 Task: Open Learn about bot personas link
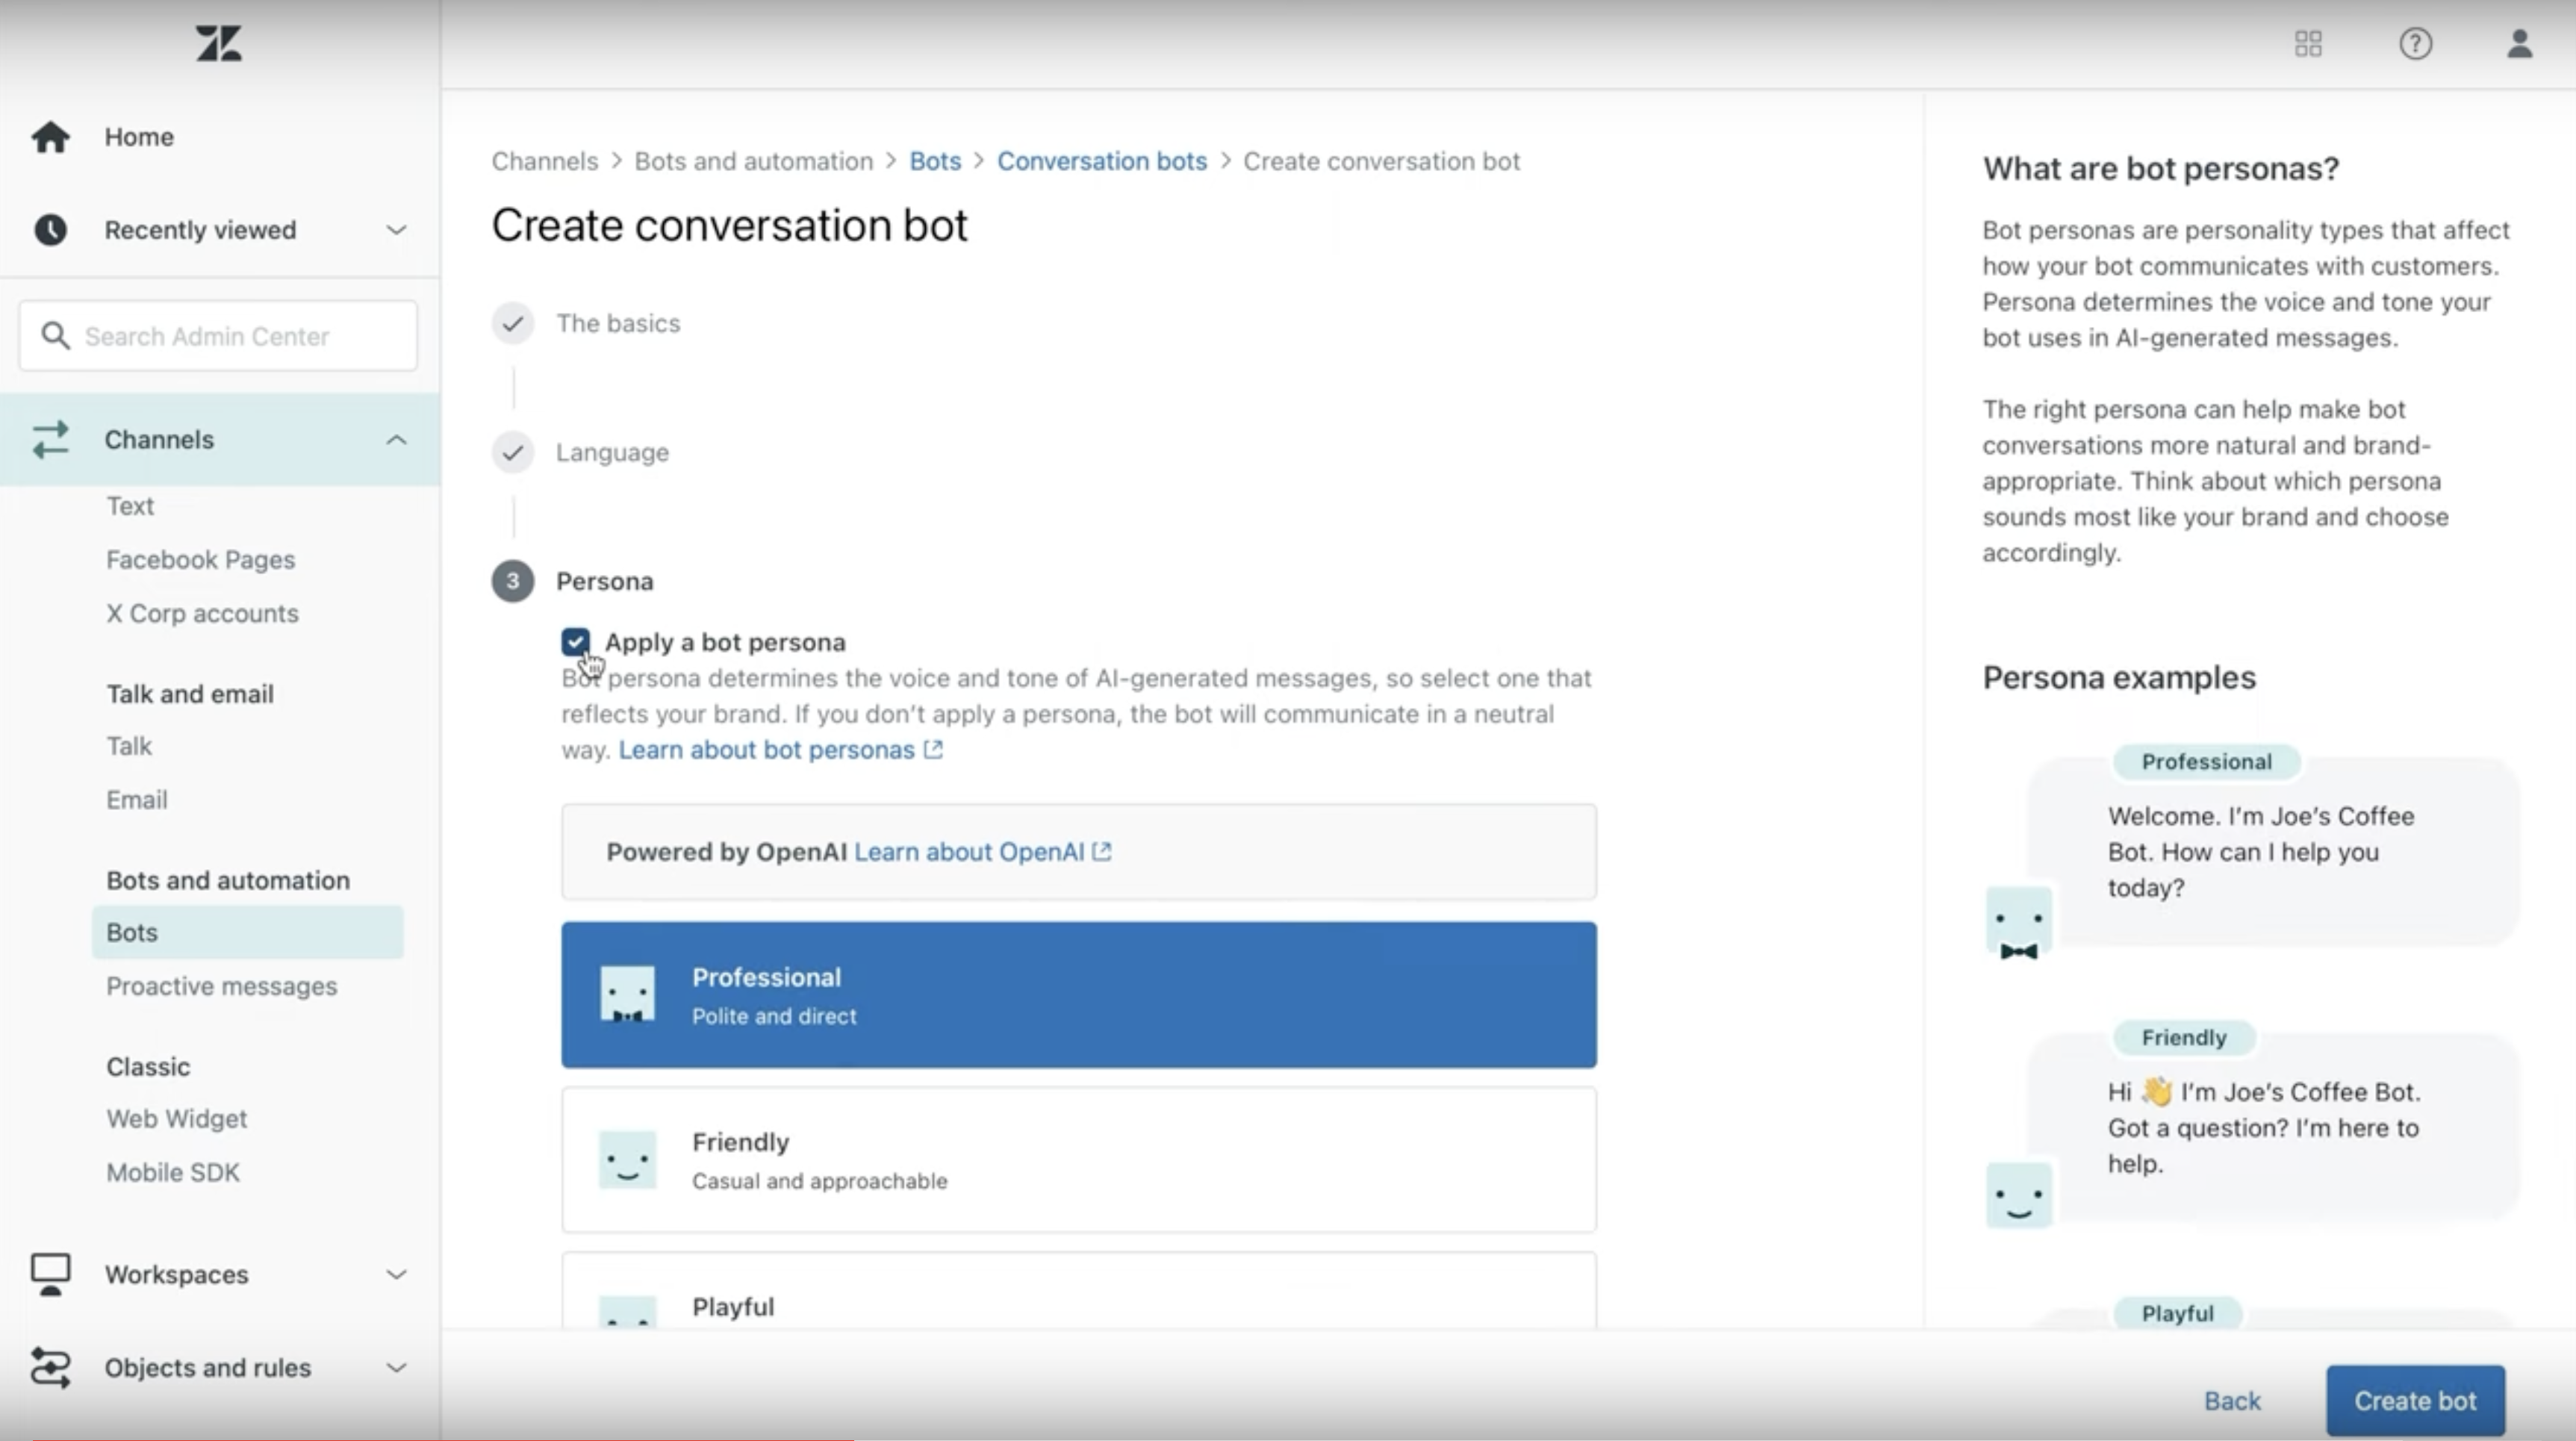767,750
